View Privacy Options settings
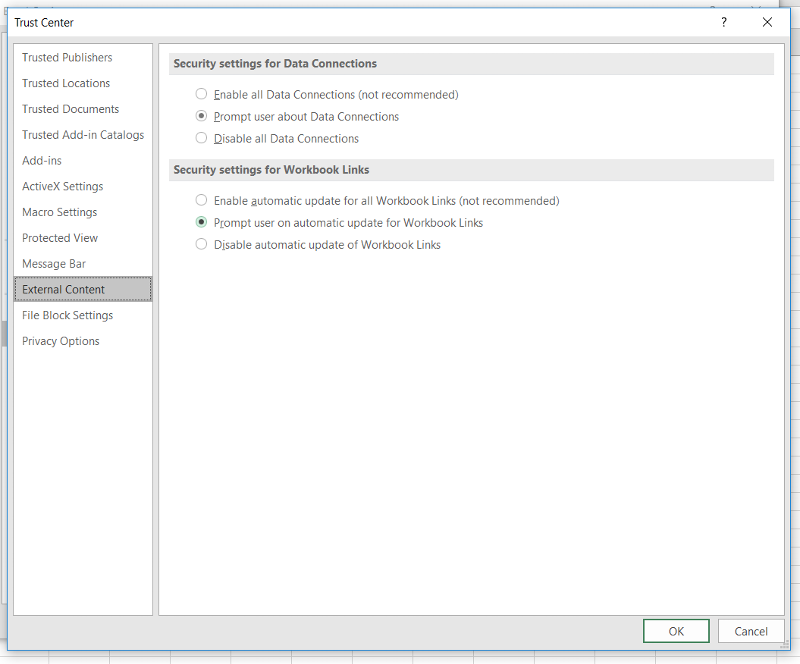The image size is (800, 664). pyautogui.click(x=61, y=341)
